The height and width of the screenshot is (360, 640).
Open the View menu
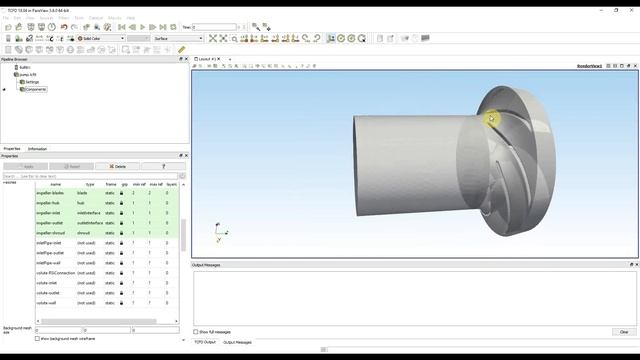click(x=30, y=18)
